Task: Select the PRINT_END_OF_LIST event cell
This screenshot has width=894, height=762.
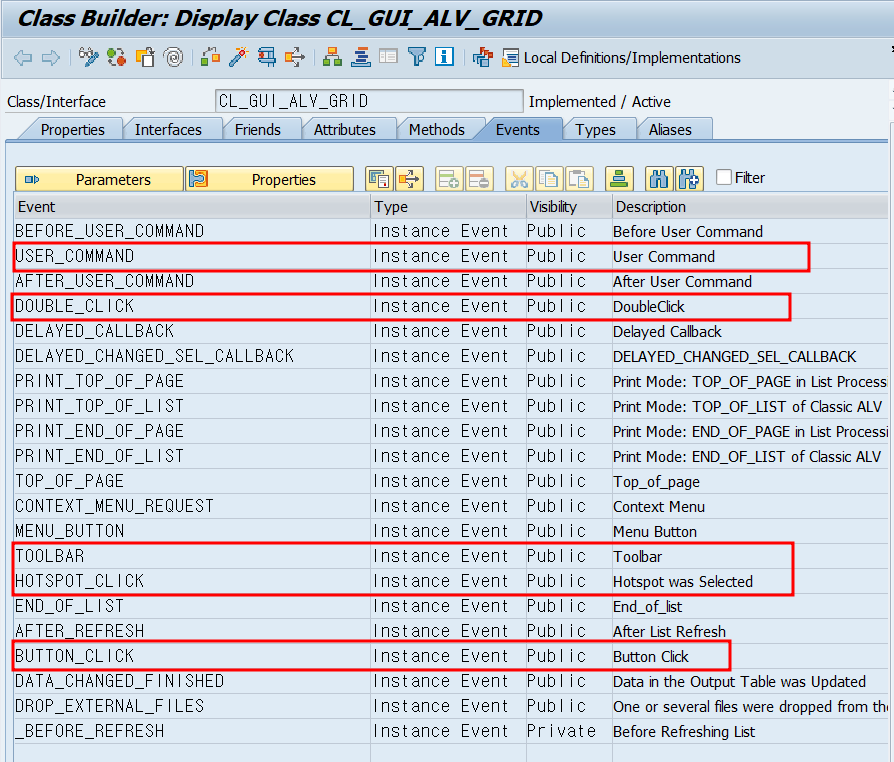Action: pyautogui.click(x=192, y=456)
